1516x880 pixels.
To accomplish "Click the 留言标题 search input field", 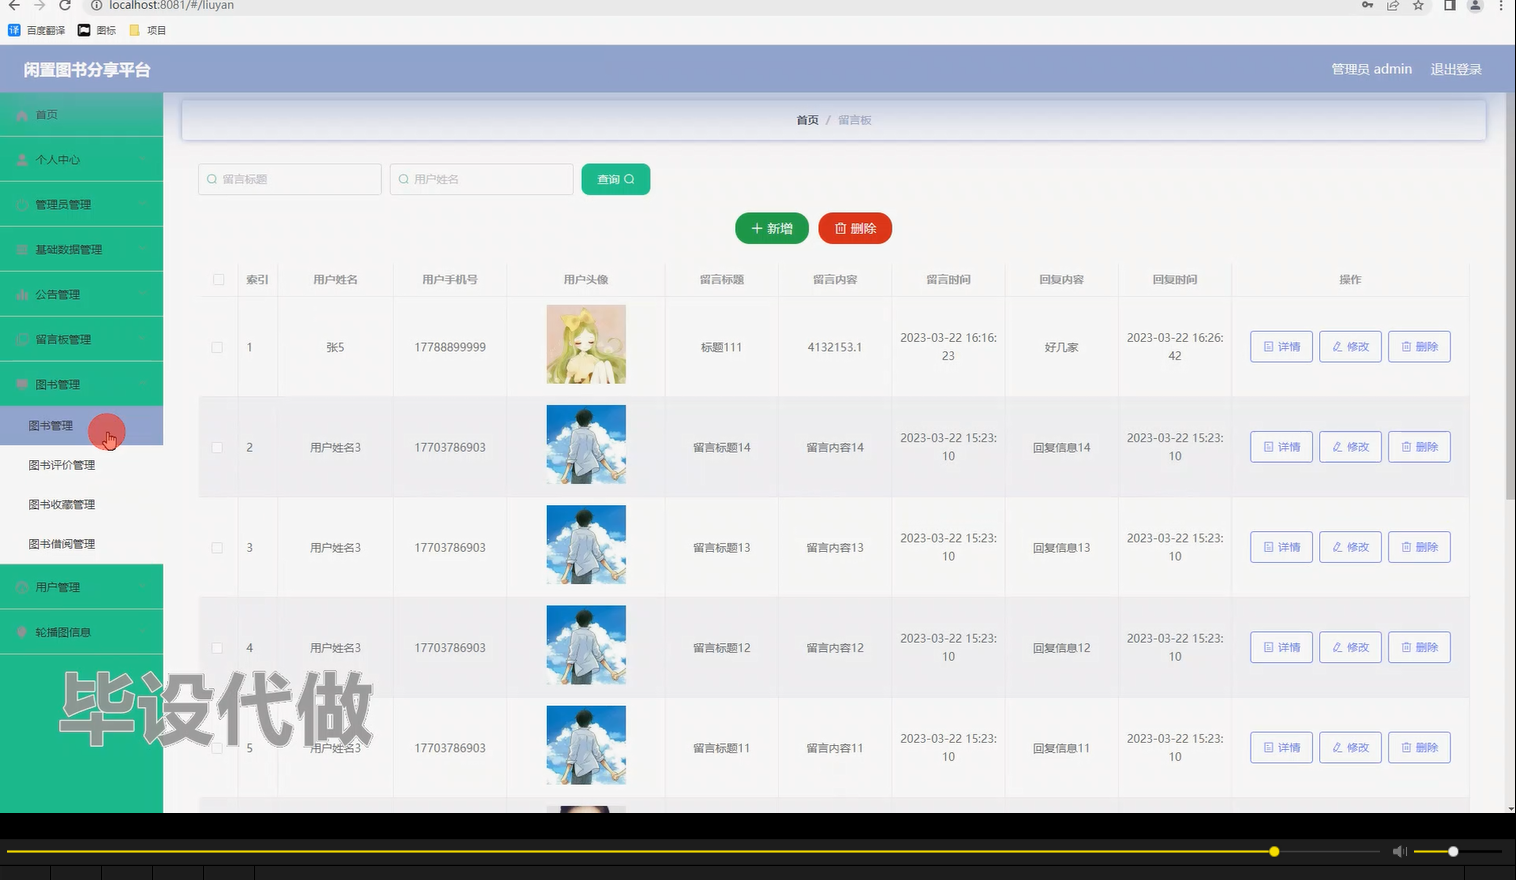I will point(290,179).
